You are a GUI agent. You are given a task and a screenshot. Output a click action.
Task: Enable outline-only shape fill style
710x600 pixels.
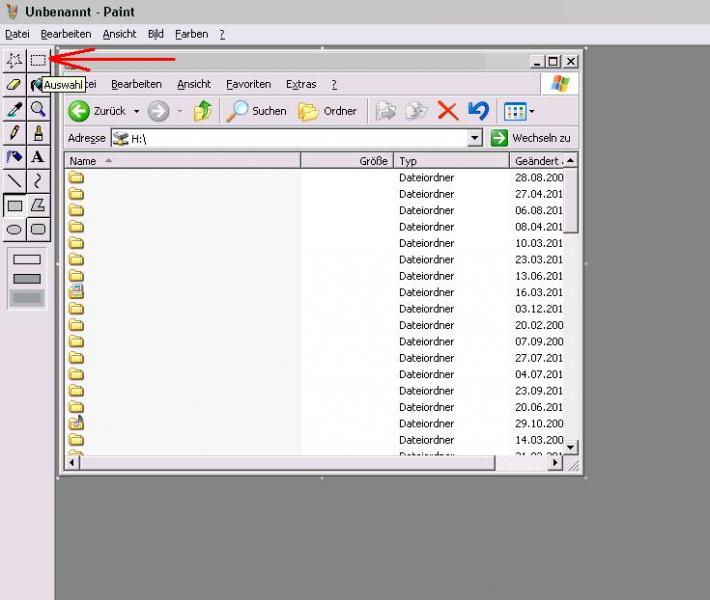click(x=27, y=260)
